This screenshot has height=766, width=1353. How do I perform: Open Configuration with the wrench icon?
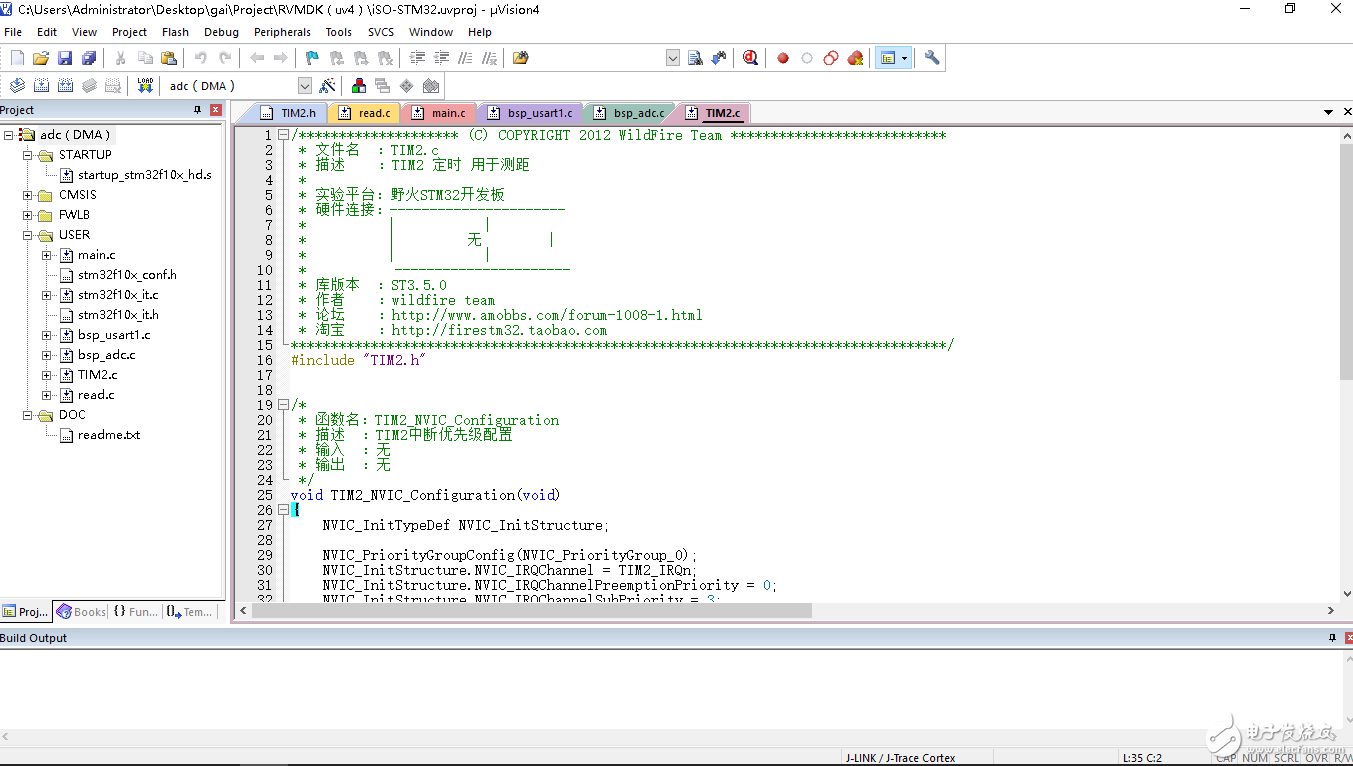click(932, 58)
